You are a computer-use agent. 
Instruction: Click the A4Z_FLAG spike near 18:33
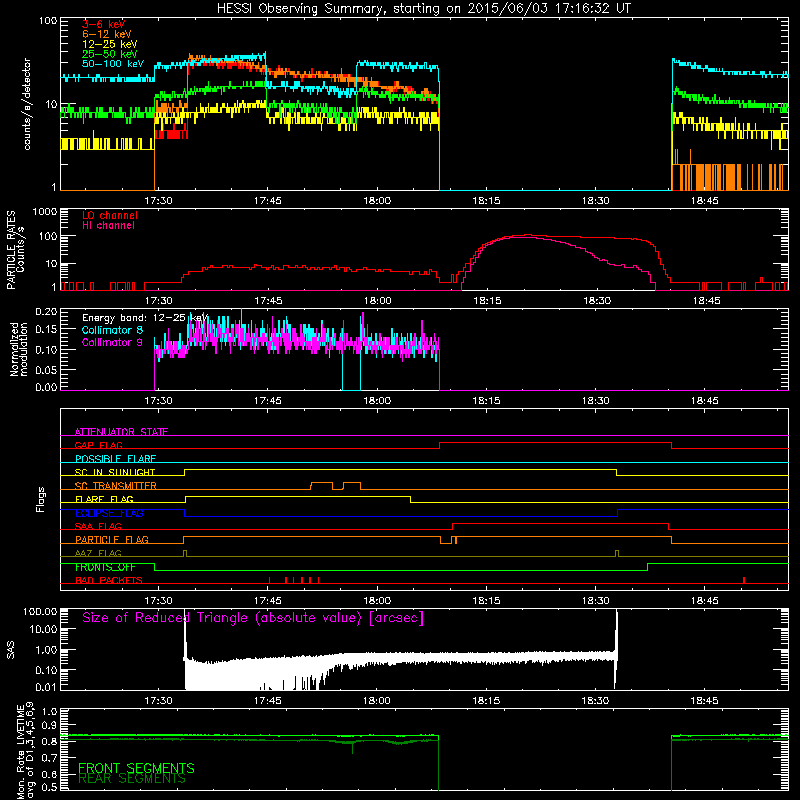[617, 554]
